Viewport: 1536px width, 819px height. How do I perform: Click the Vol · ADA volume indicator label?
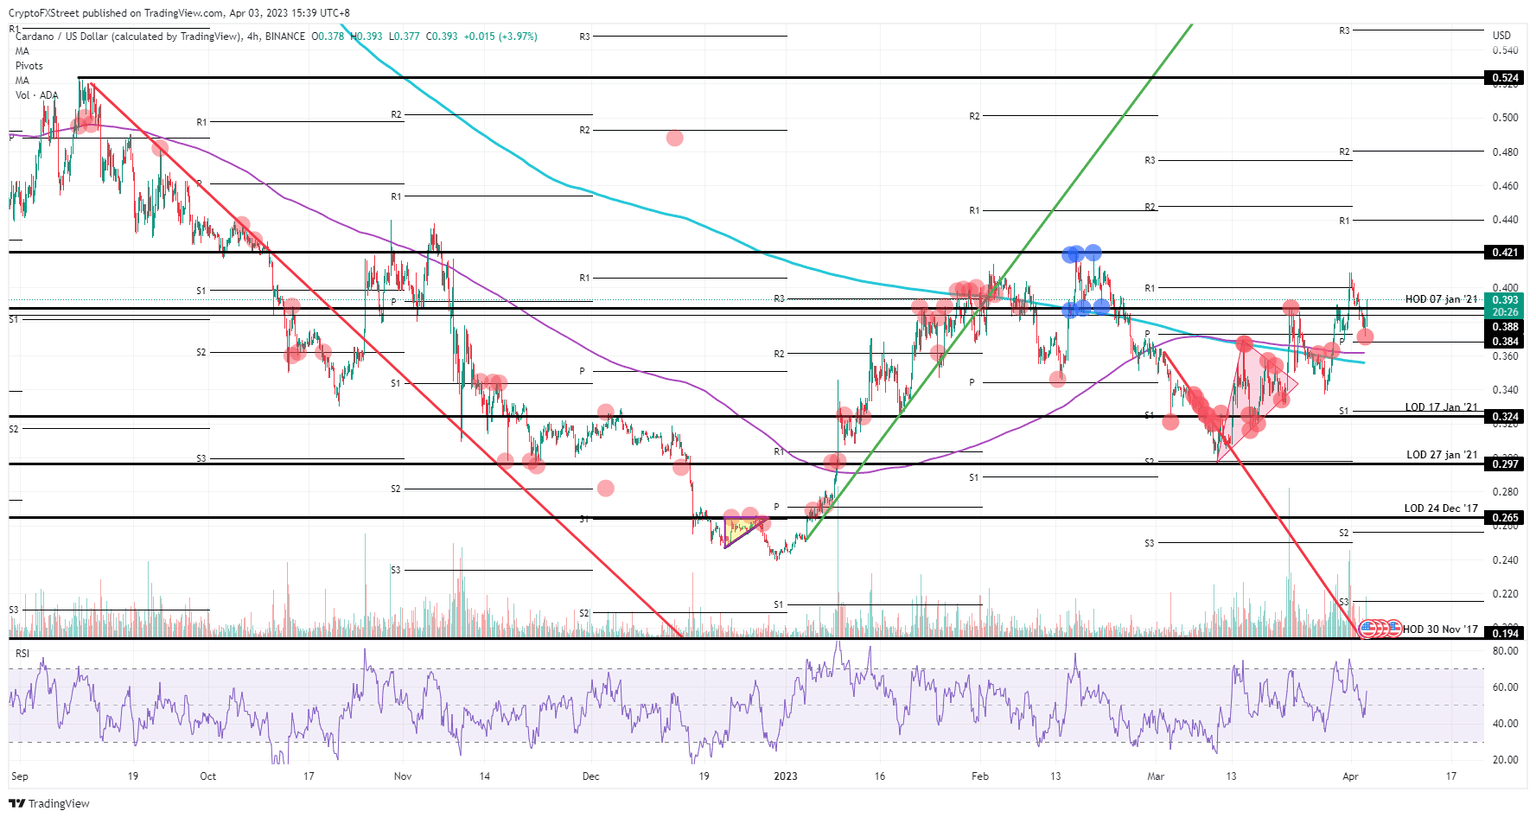click(35, 94)
